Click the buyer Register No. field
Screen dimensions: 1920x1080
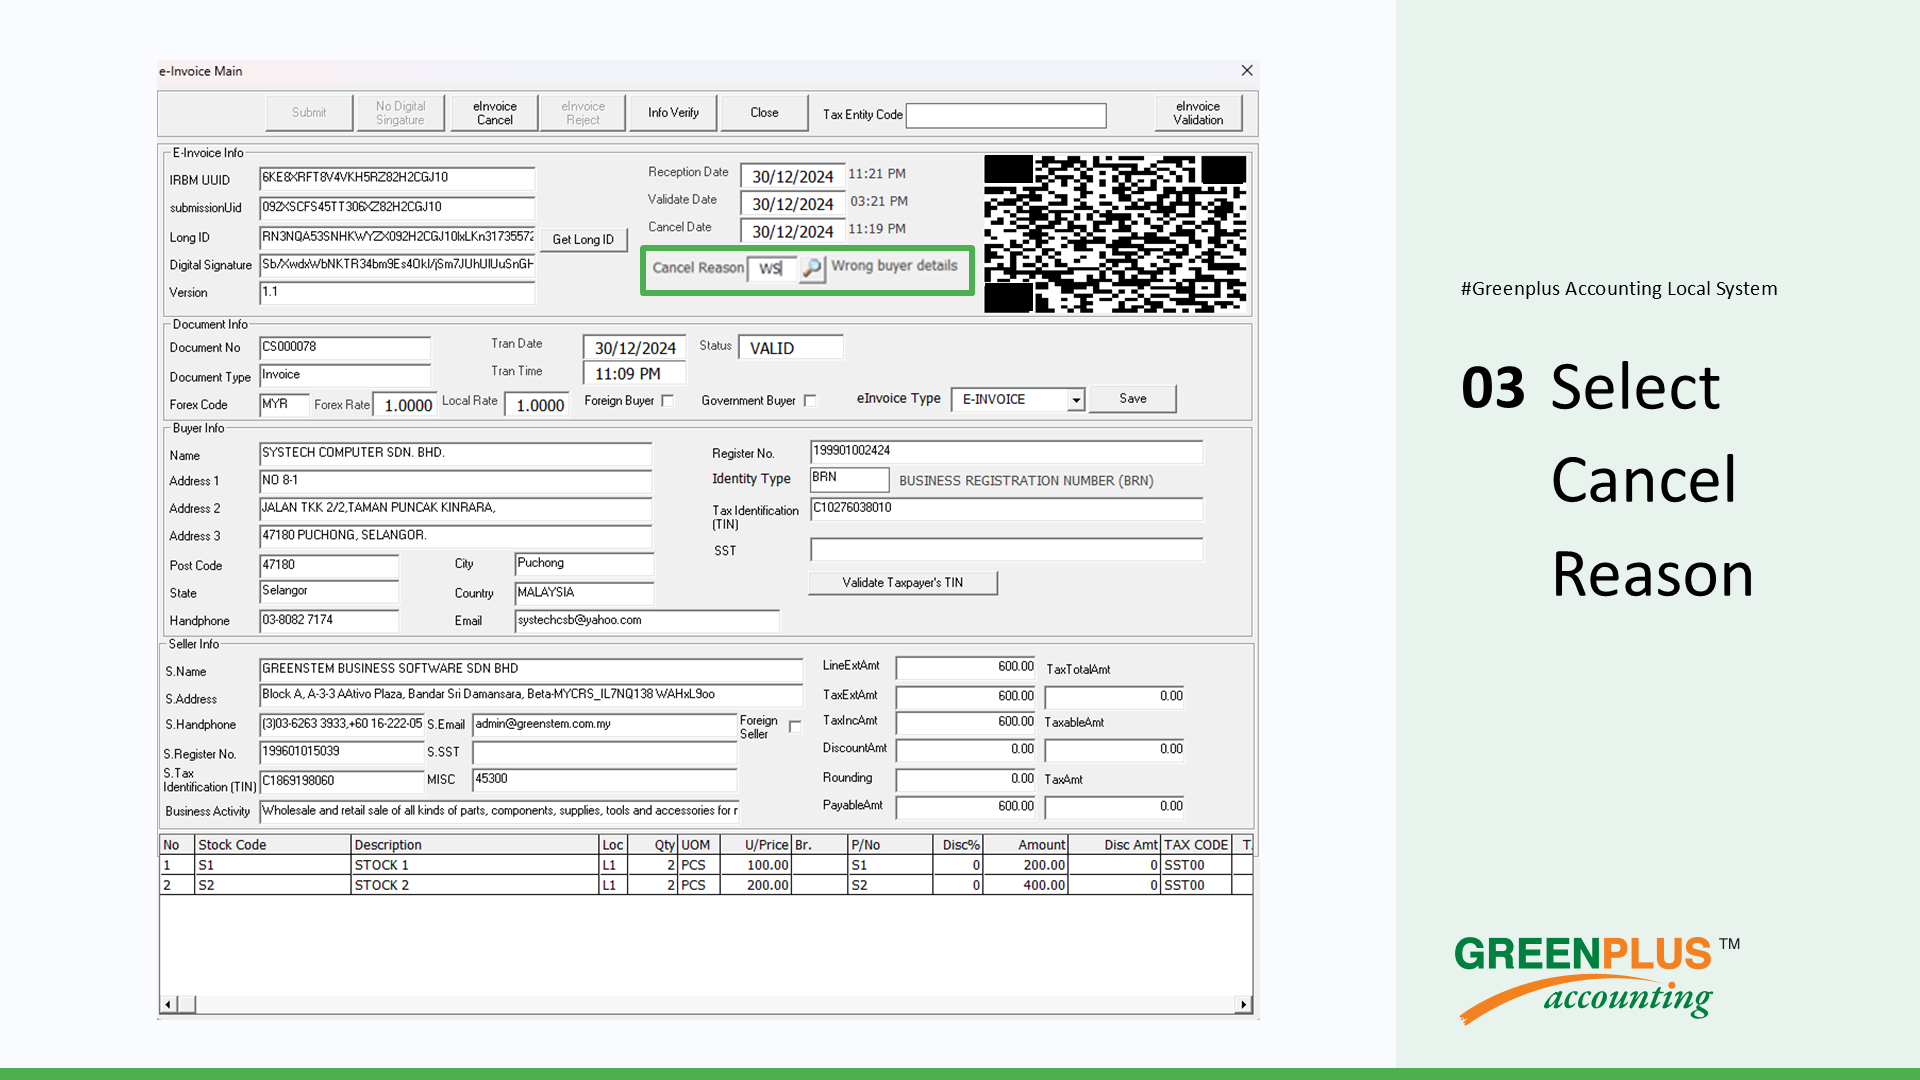[1006, 451]
